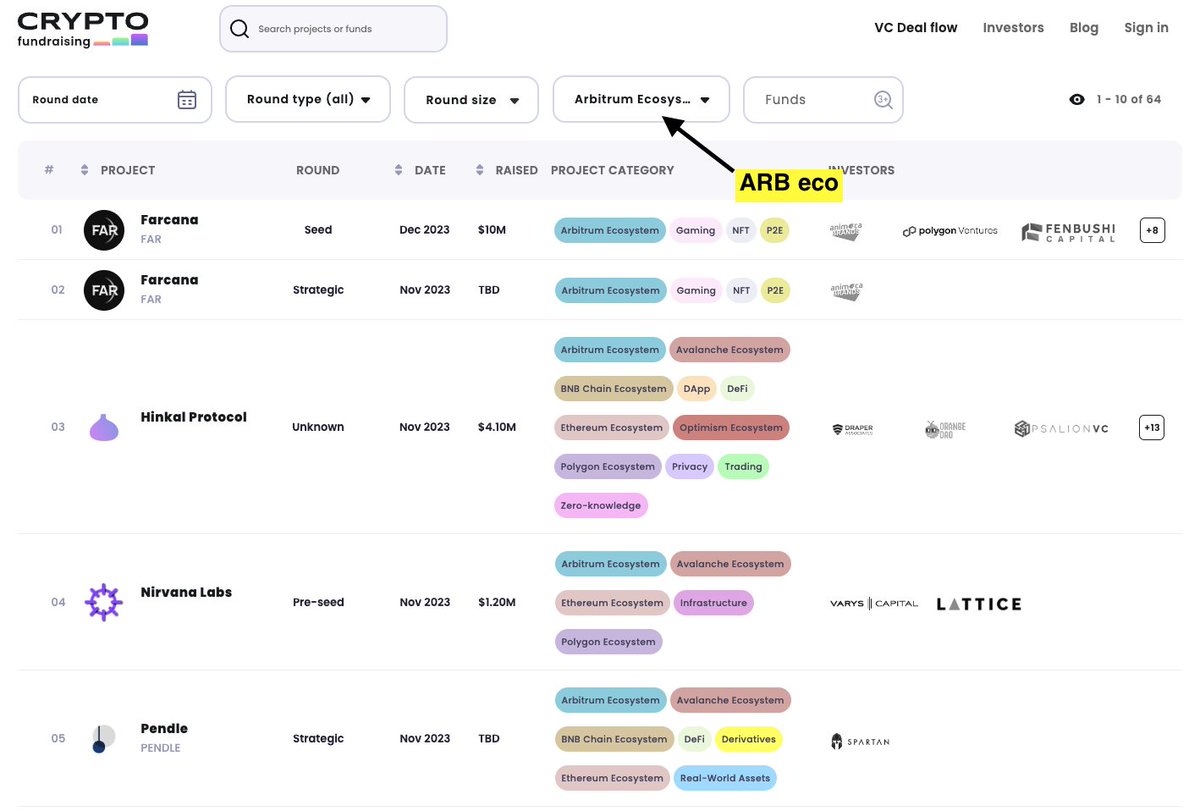The width and height of the screenshot is (1200, 811).
Task: Click the Gaming tag in row 01
Action: point(695,230)
